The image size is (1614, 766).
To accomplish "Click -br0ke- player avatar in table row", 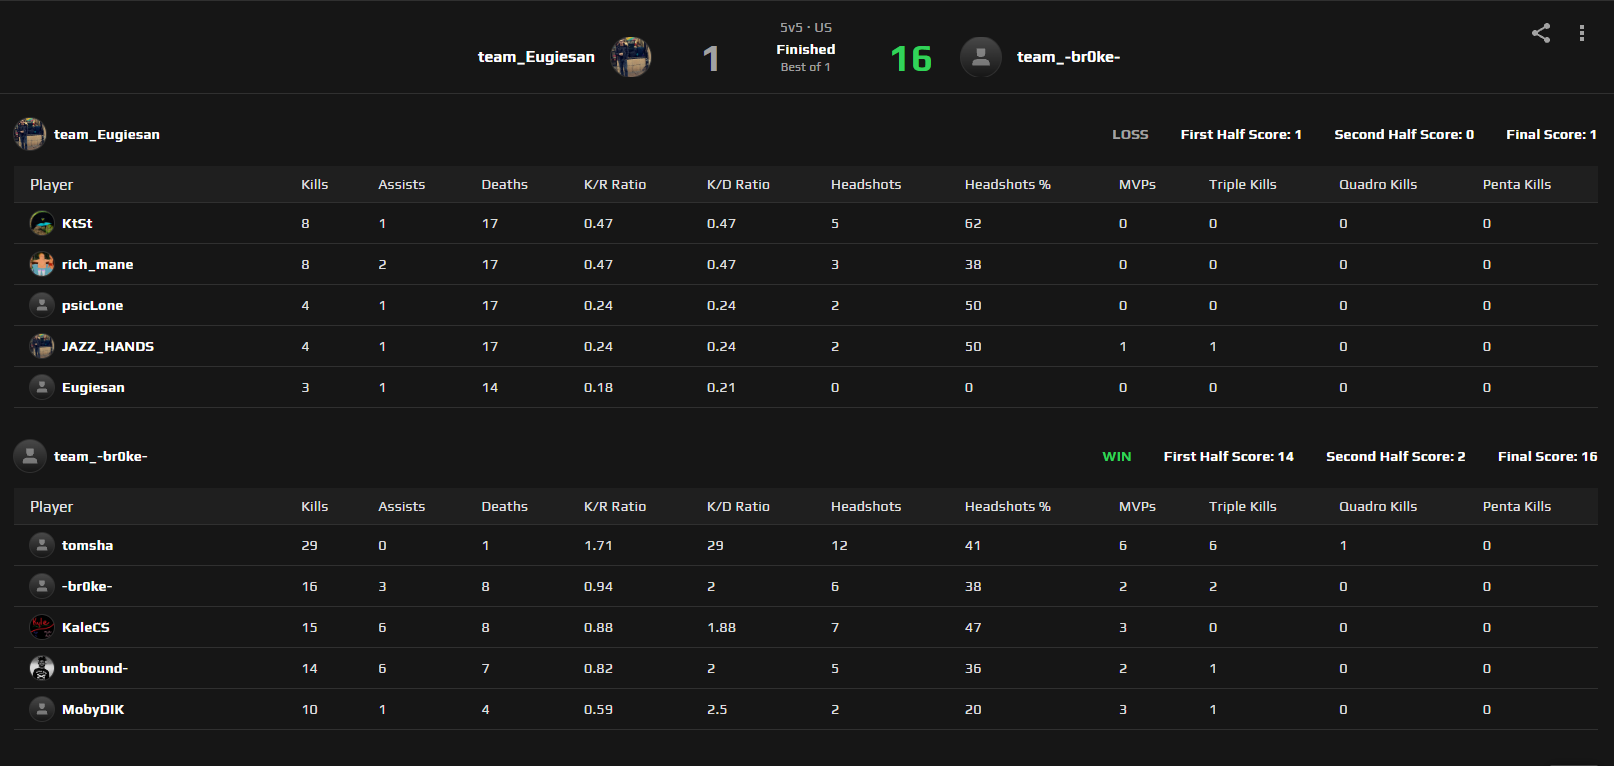I will (42, 586).
